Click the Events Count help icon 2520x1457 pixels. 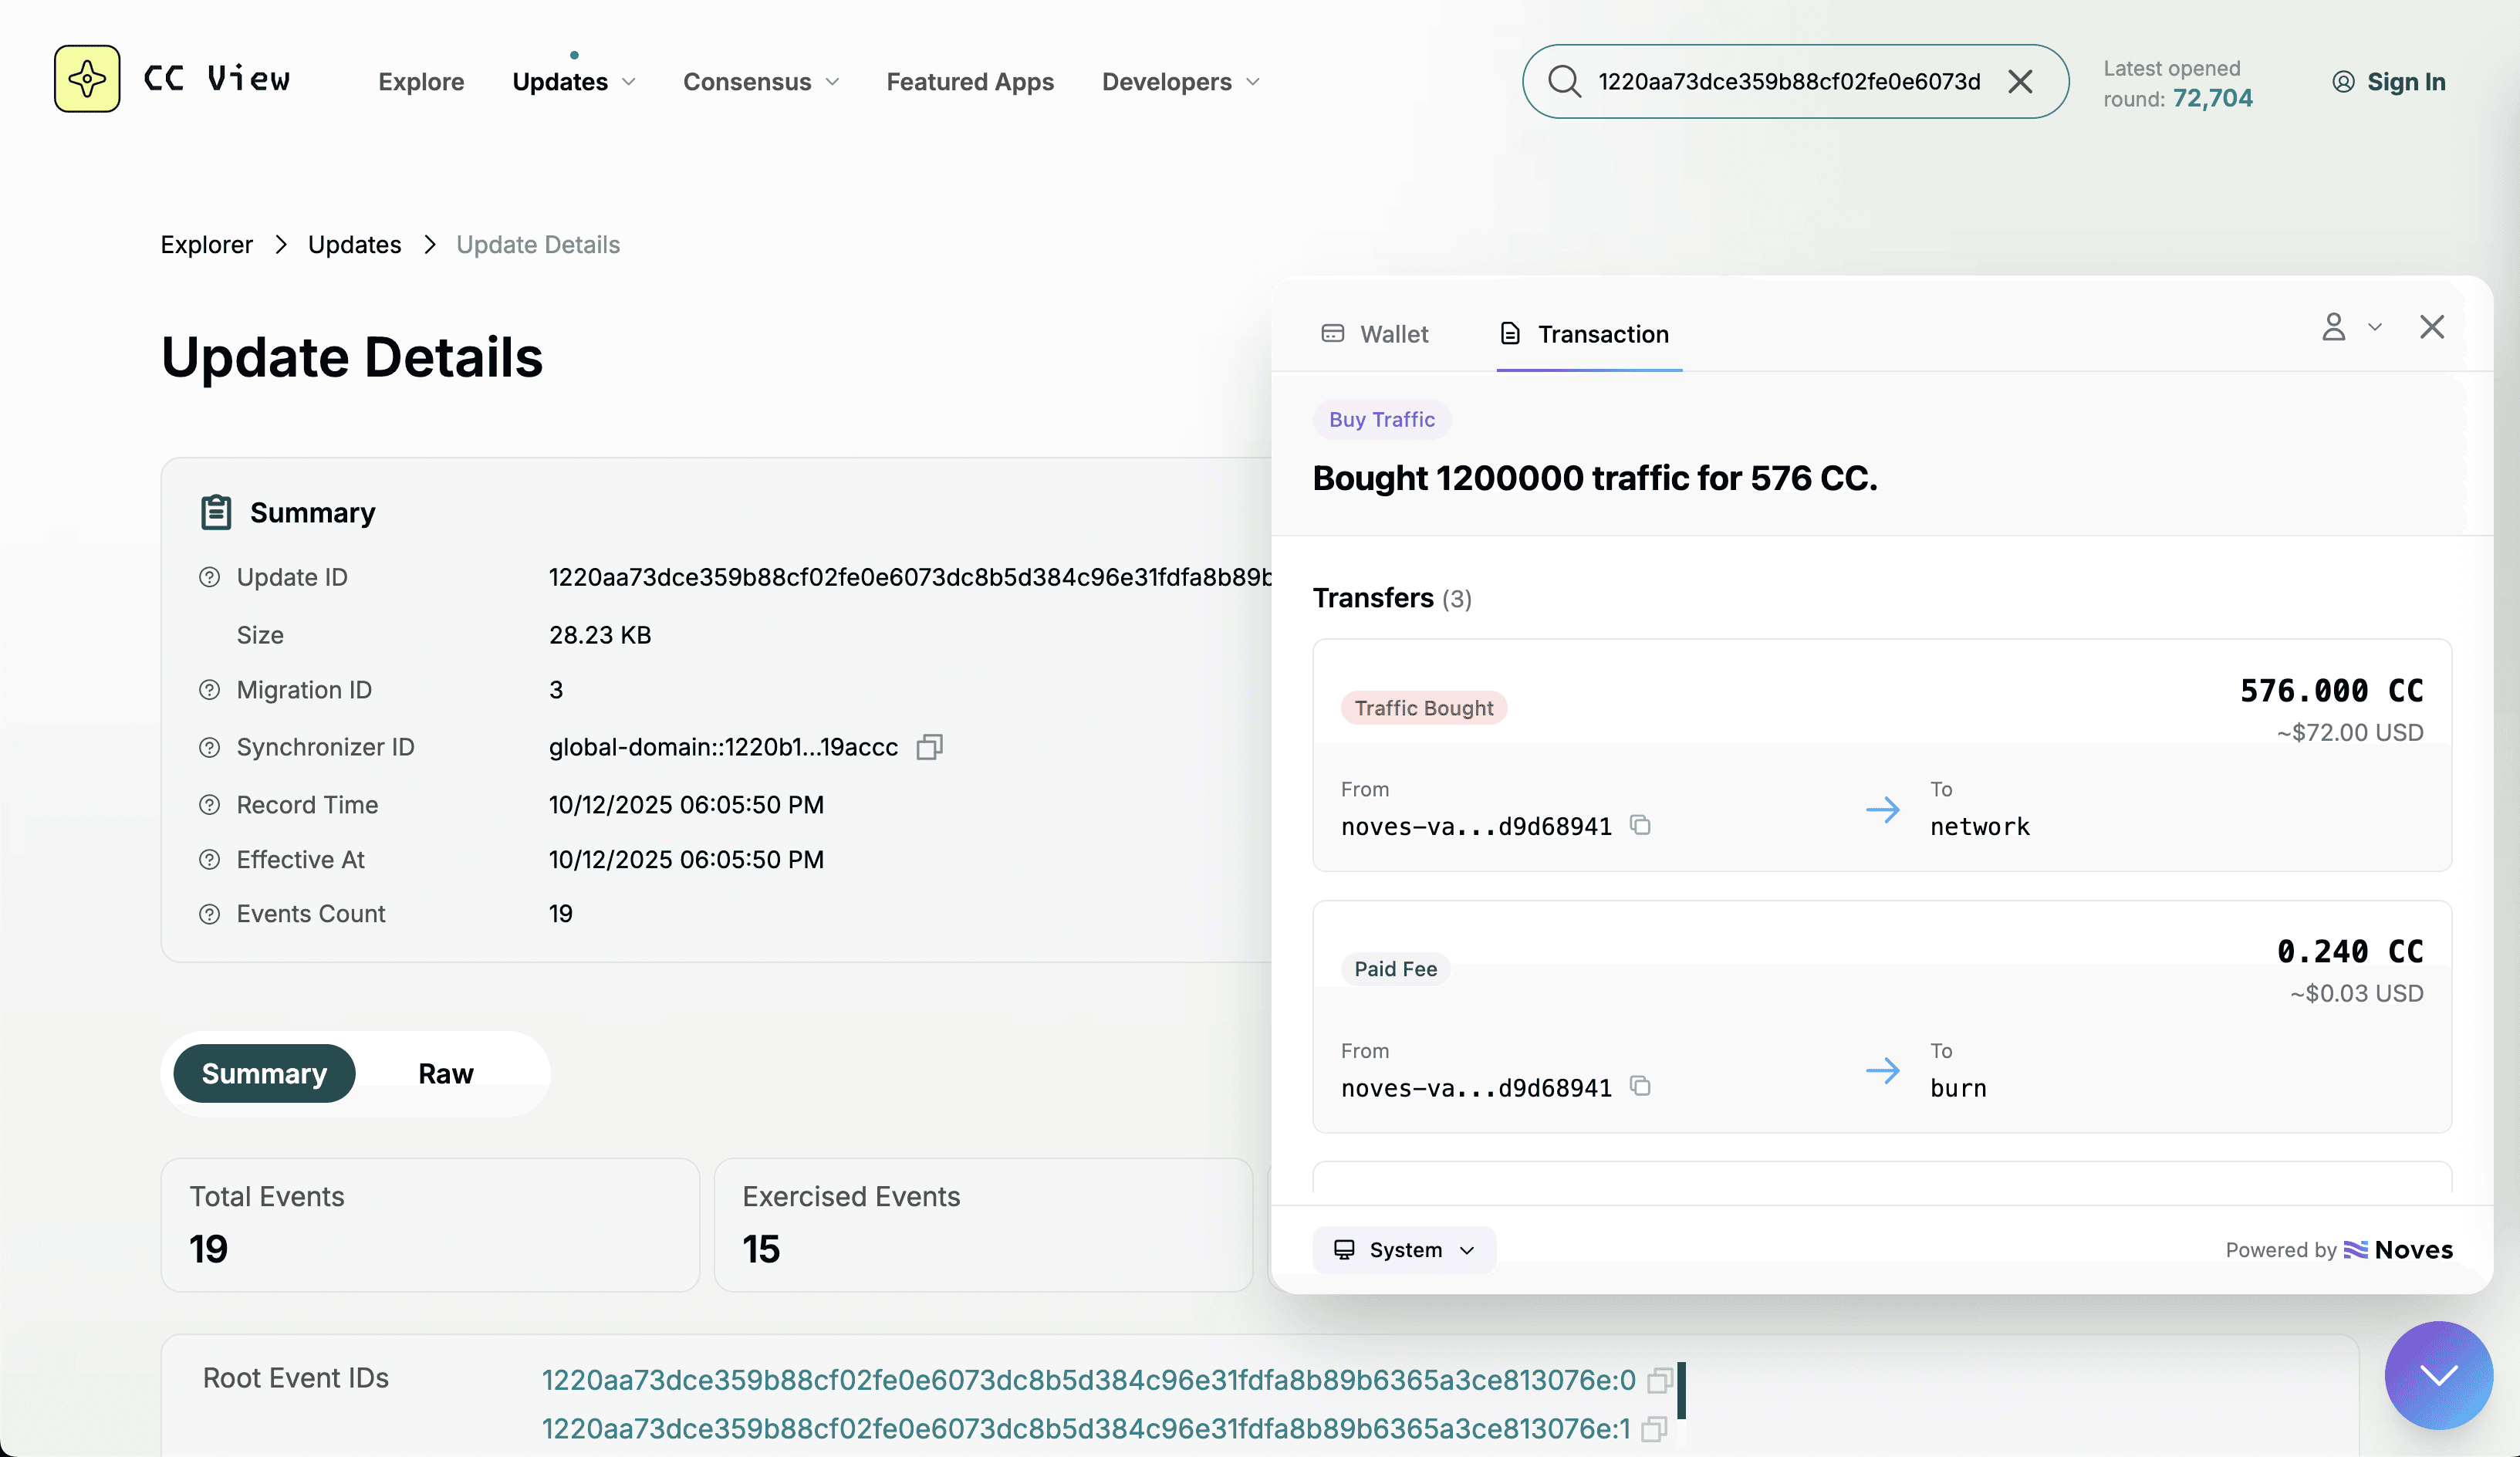pyautogui.click(x=209, y=914)
